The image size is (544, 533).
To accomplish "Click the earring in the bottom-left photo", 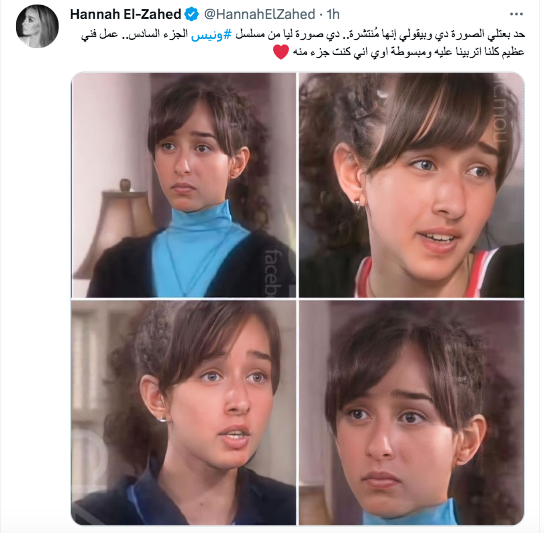I will click(x=162, y=419).
